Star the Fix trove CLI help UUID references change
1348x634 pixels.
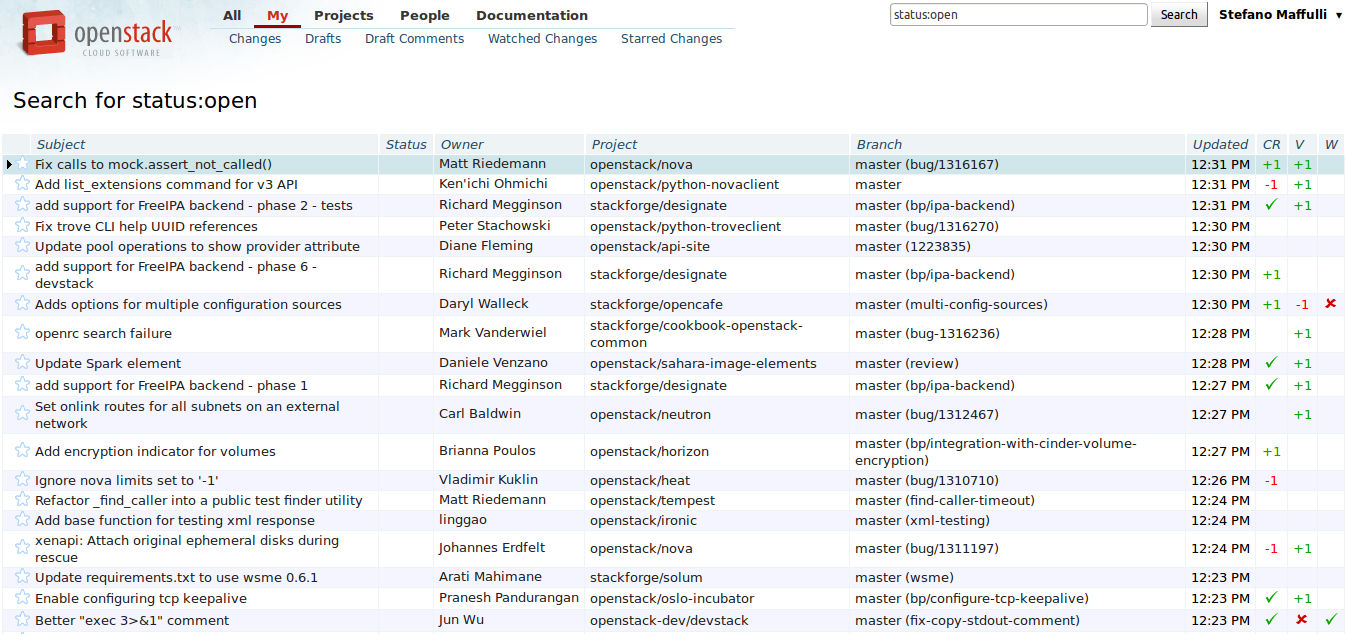click(22, 226)
